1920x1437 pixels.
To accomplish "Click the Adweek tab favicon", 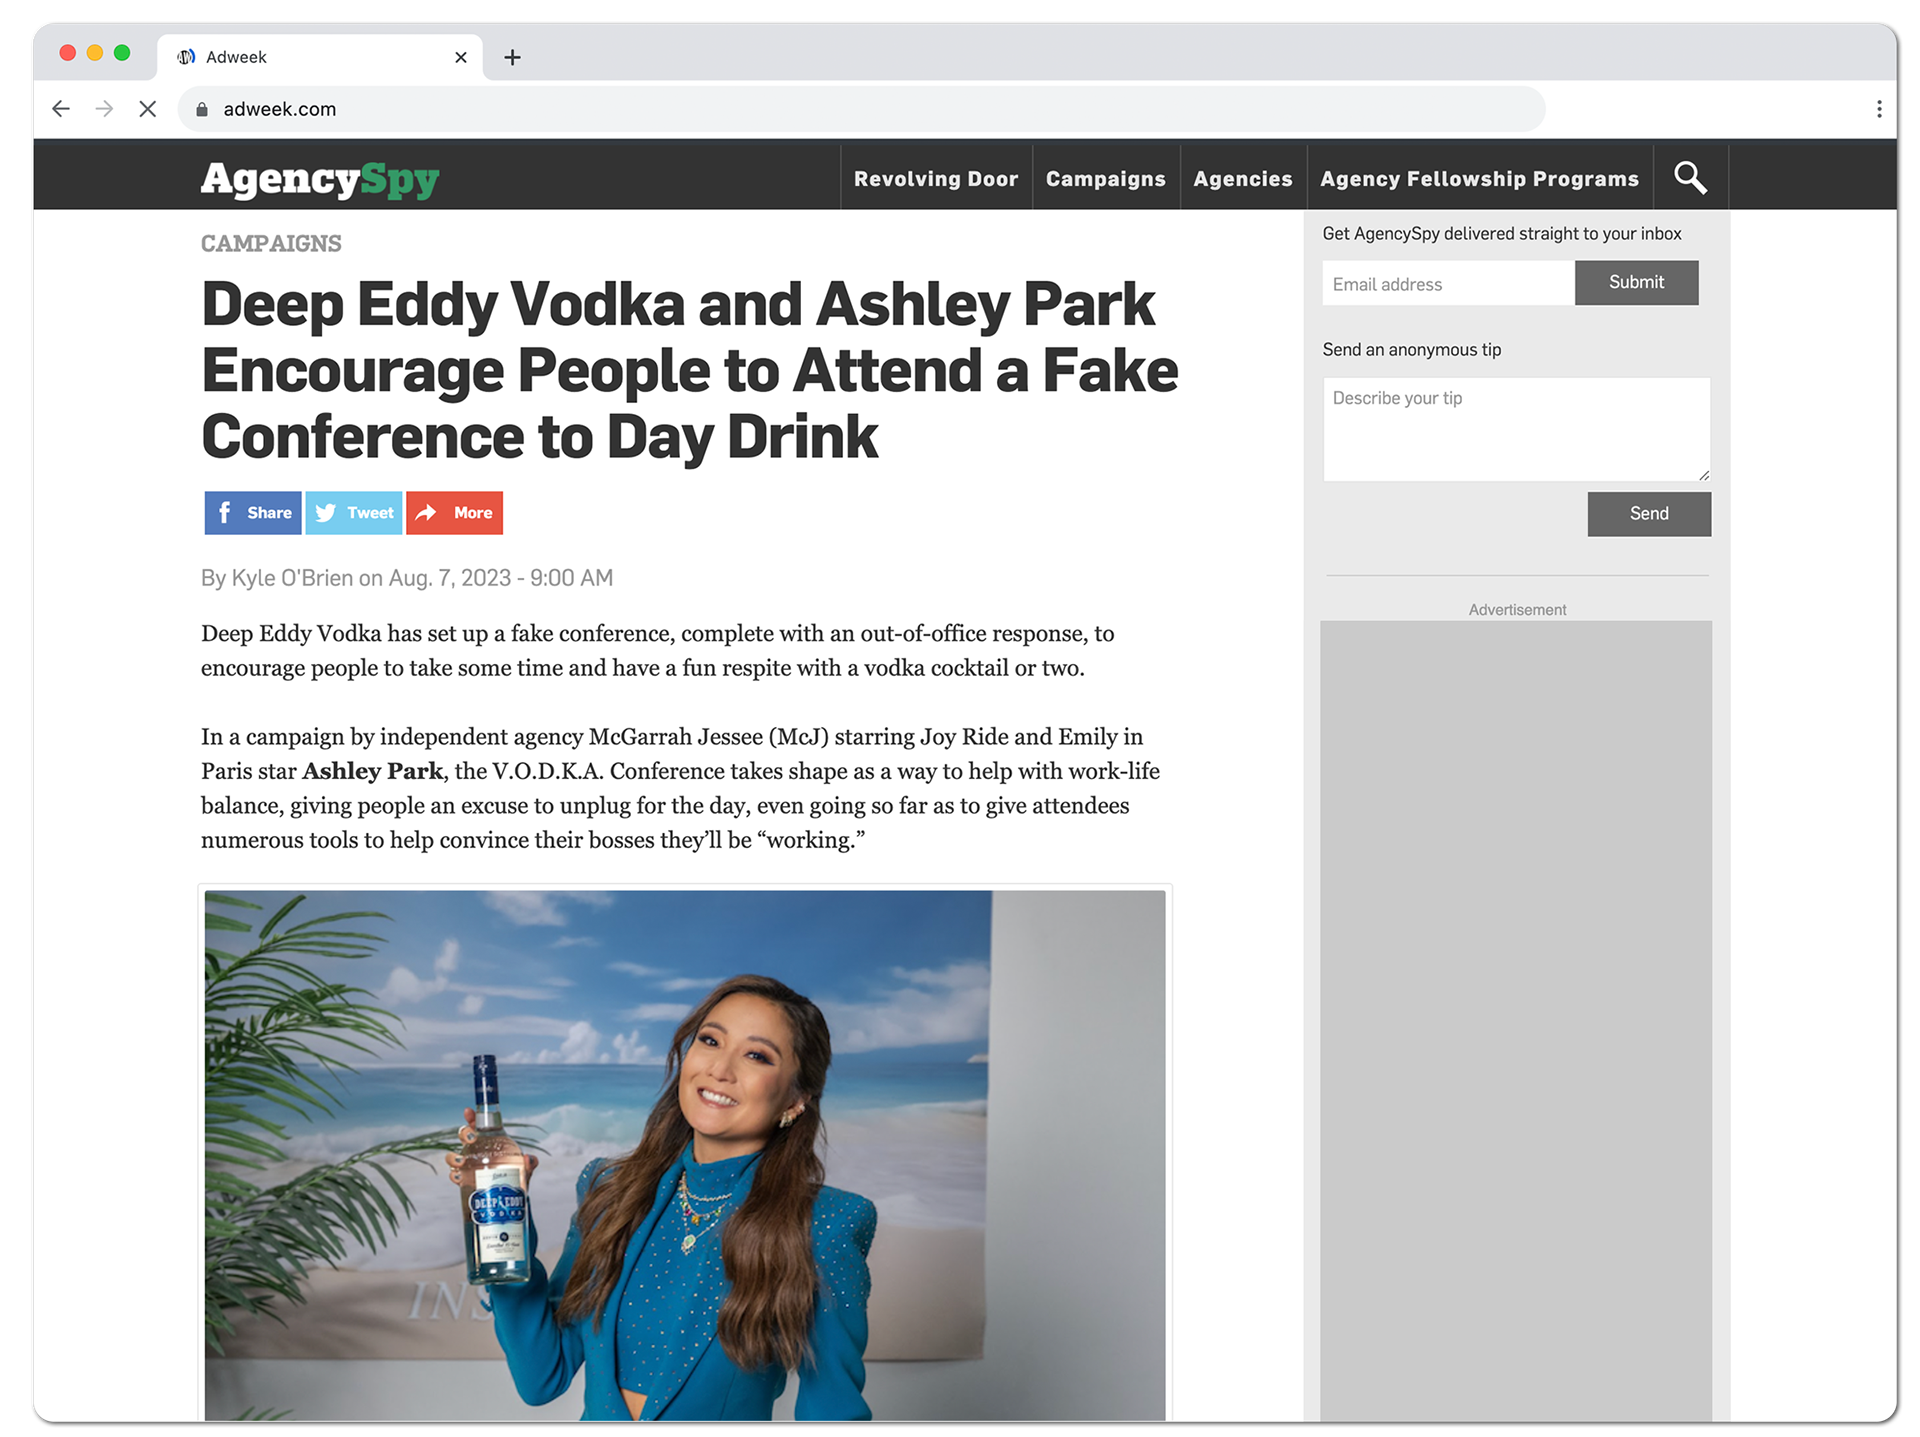I will tap(186, 57).
